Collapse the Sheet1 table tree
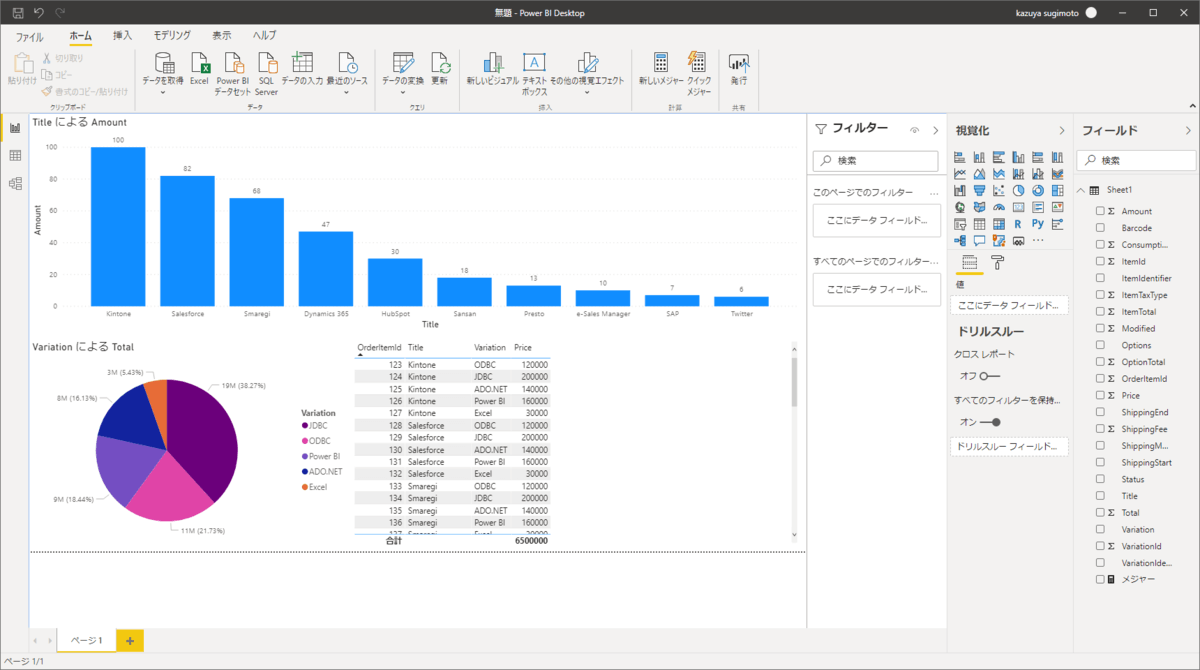 [x=1081, y=190]
